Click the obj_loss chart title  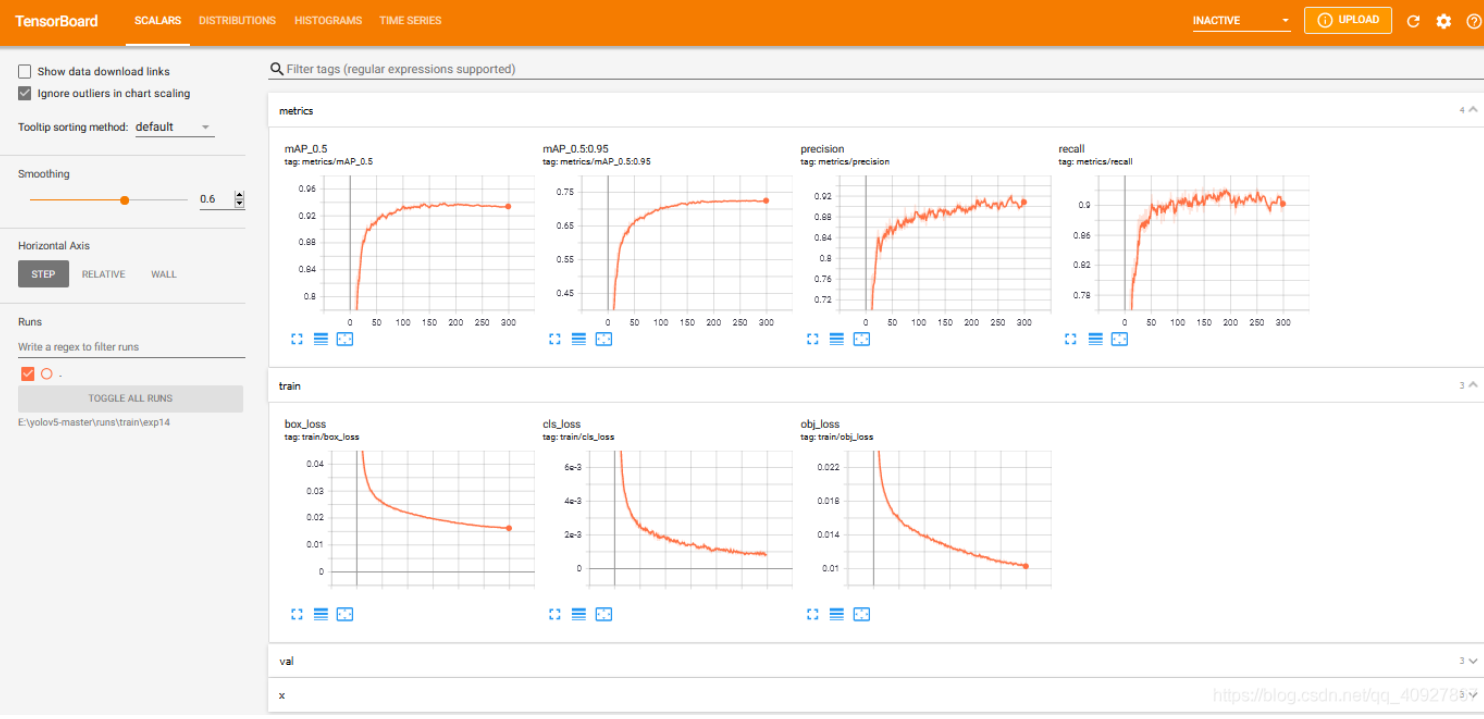click(x=820, y=424)
